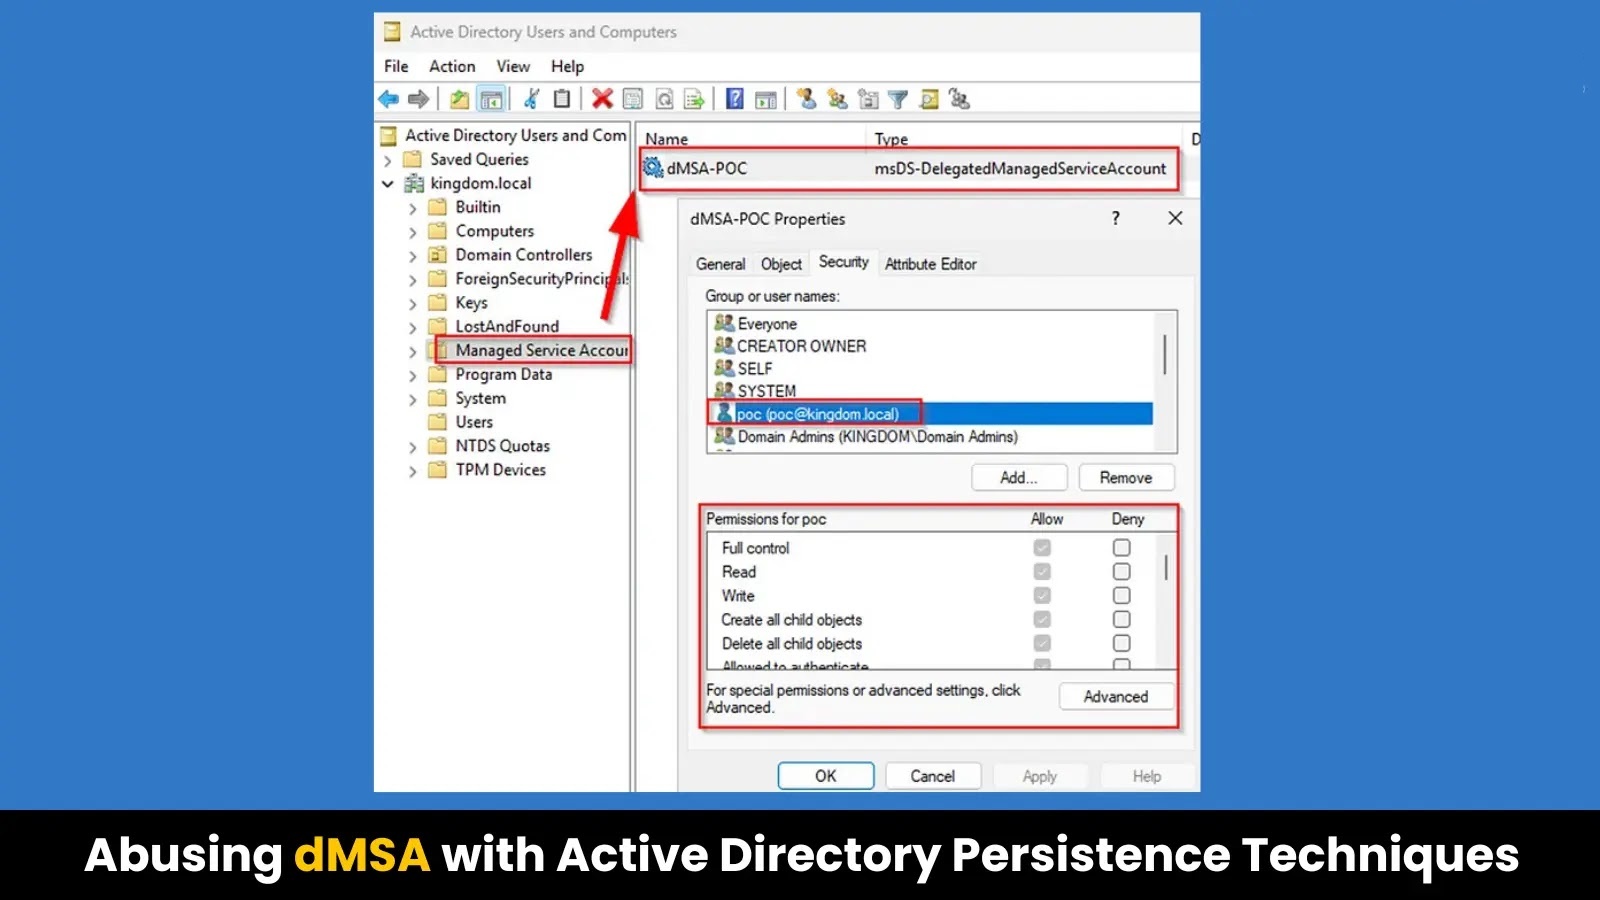Click the Remove button
Image resolution: width=1600 pixels, height=900 pixels.
point(1126,478)
